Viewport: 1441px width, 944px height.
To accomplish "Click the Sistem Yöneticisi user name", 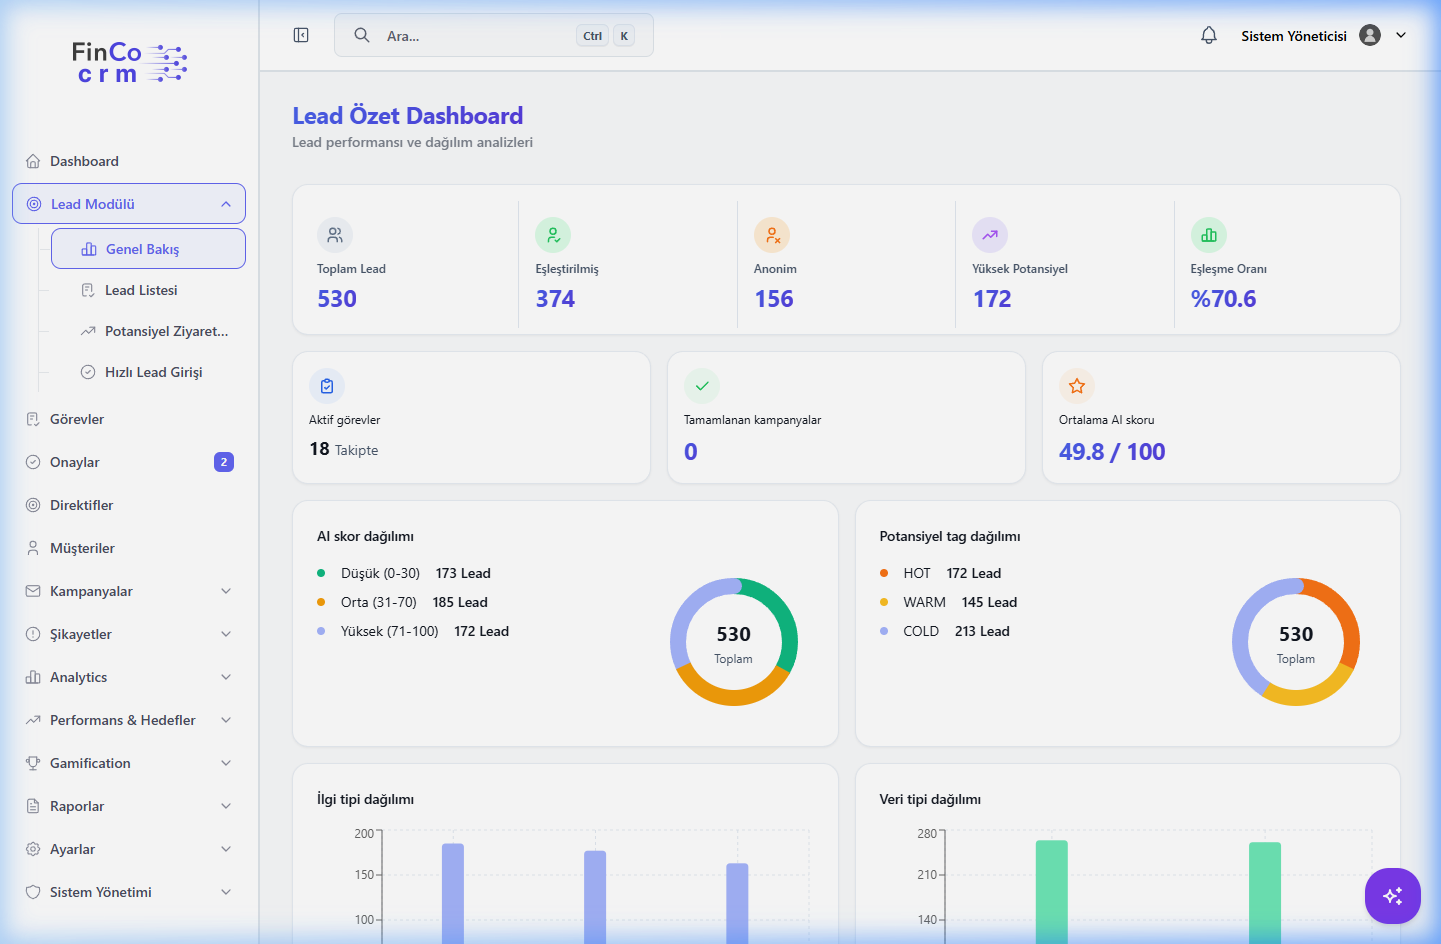I will (1294, 36).
